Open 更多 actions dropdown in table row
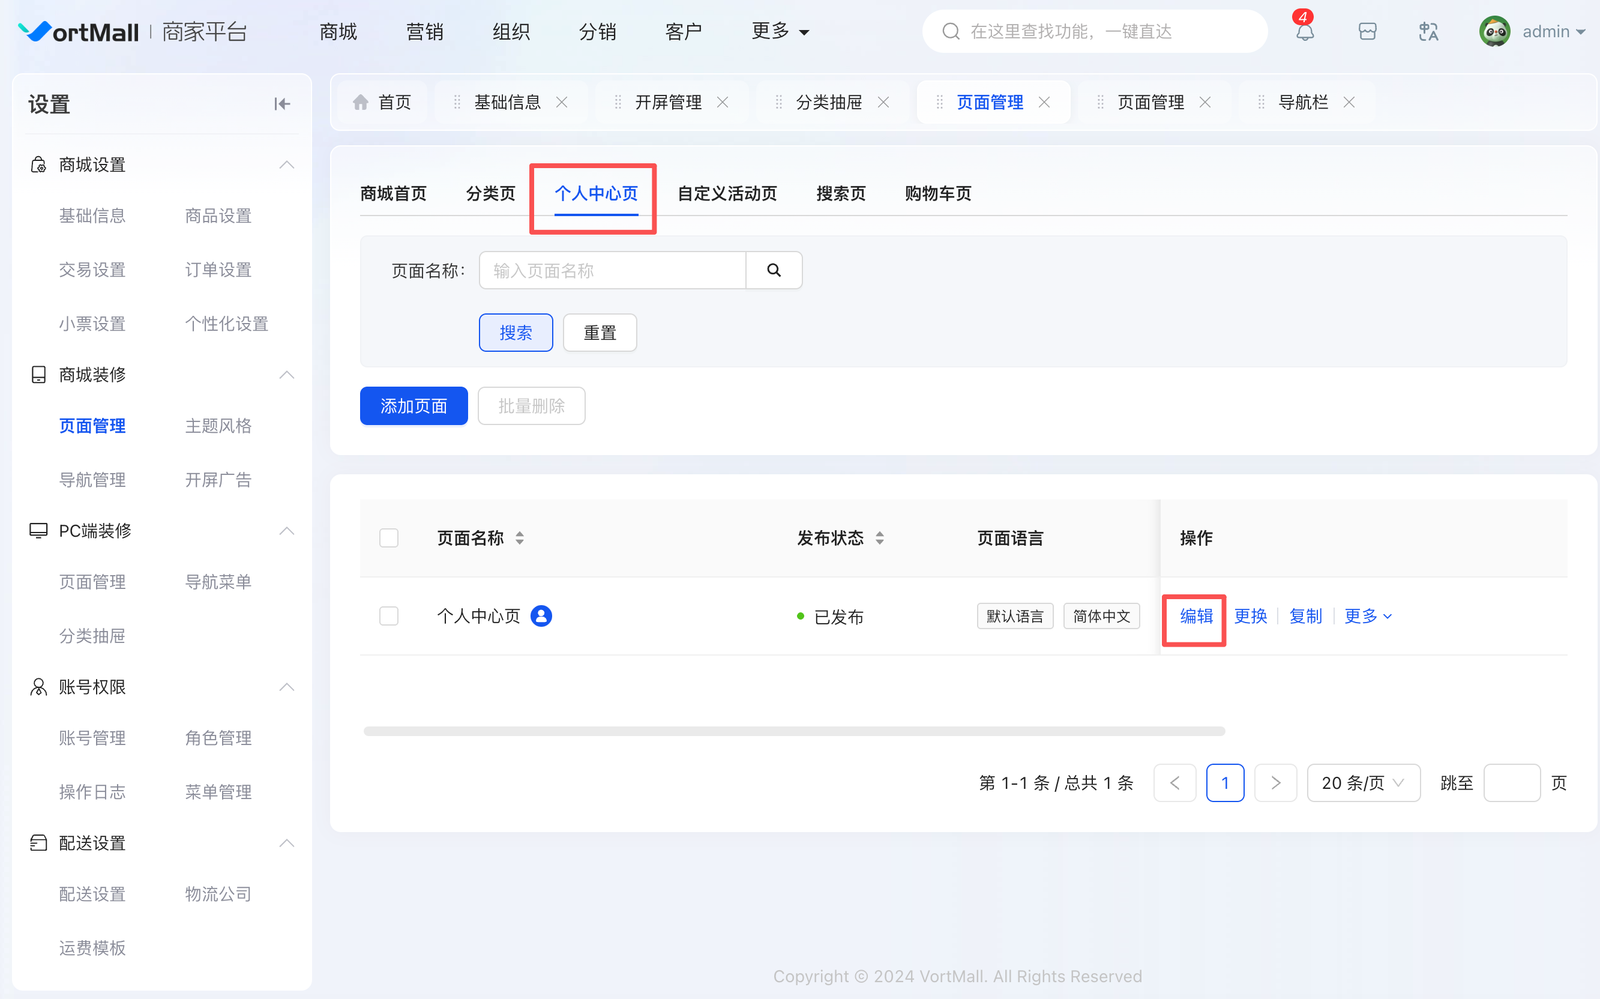This screenshot has height=999, width=1600. 1368,616
